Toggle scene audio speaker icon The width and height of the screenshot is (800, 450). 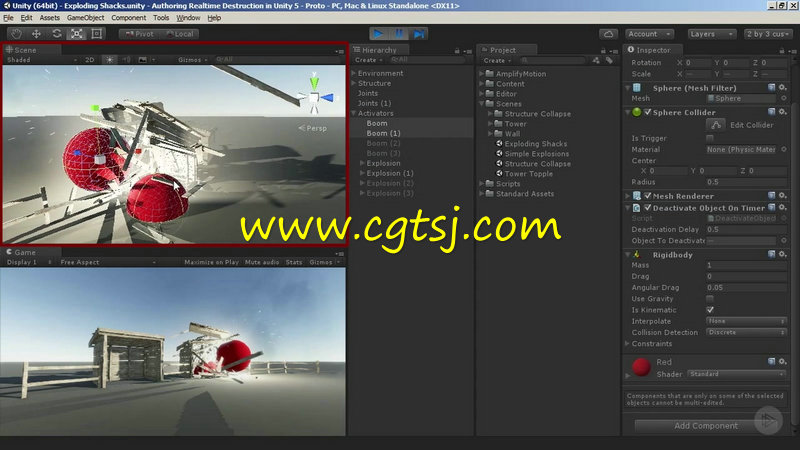coord(126,60)
